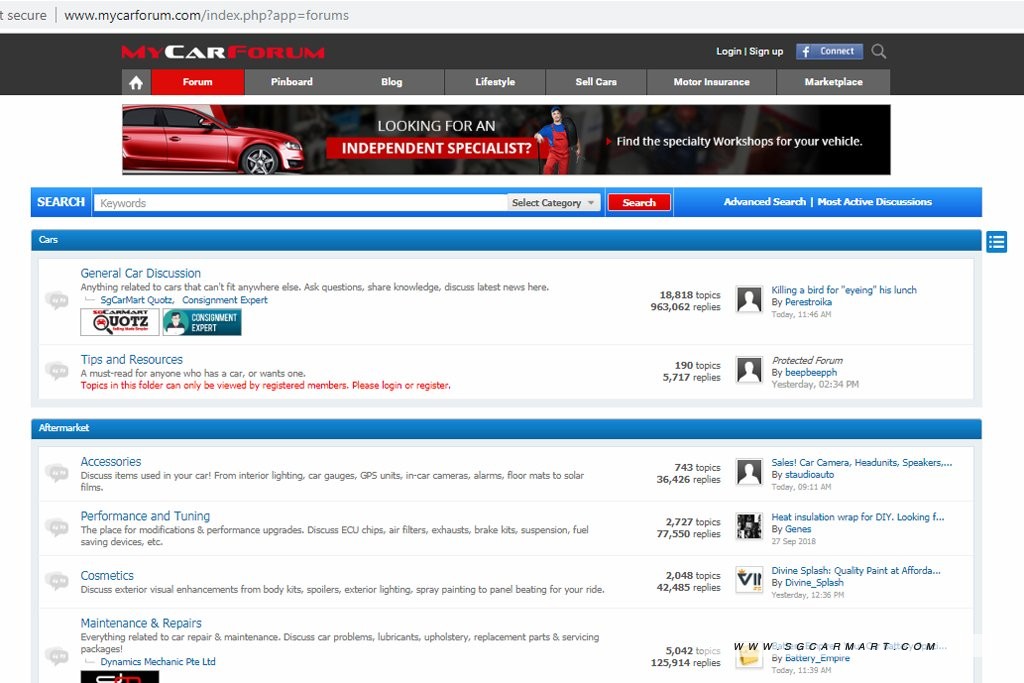Open 'Heat insulation wrap for DIY' topic

click(x=857, y=516)
